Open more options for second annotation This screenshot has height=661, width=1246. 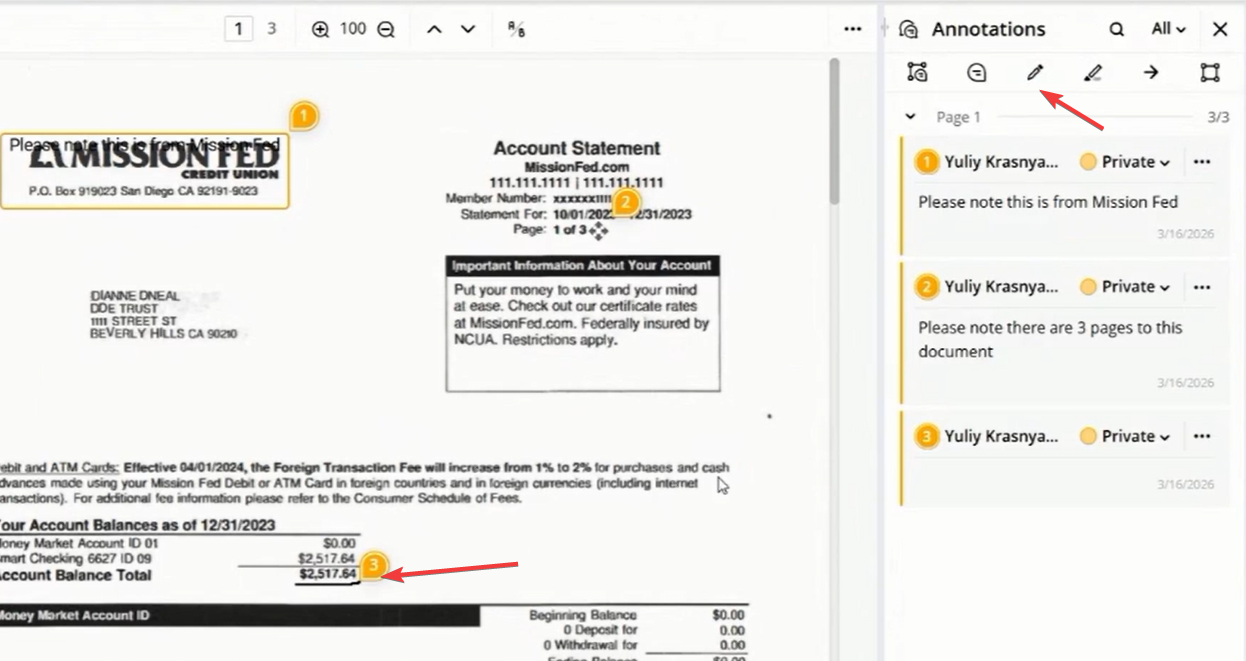click(1202, 287)
